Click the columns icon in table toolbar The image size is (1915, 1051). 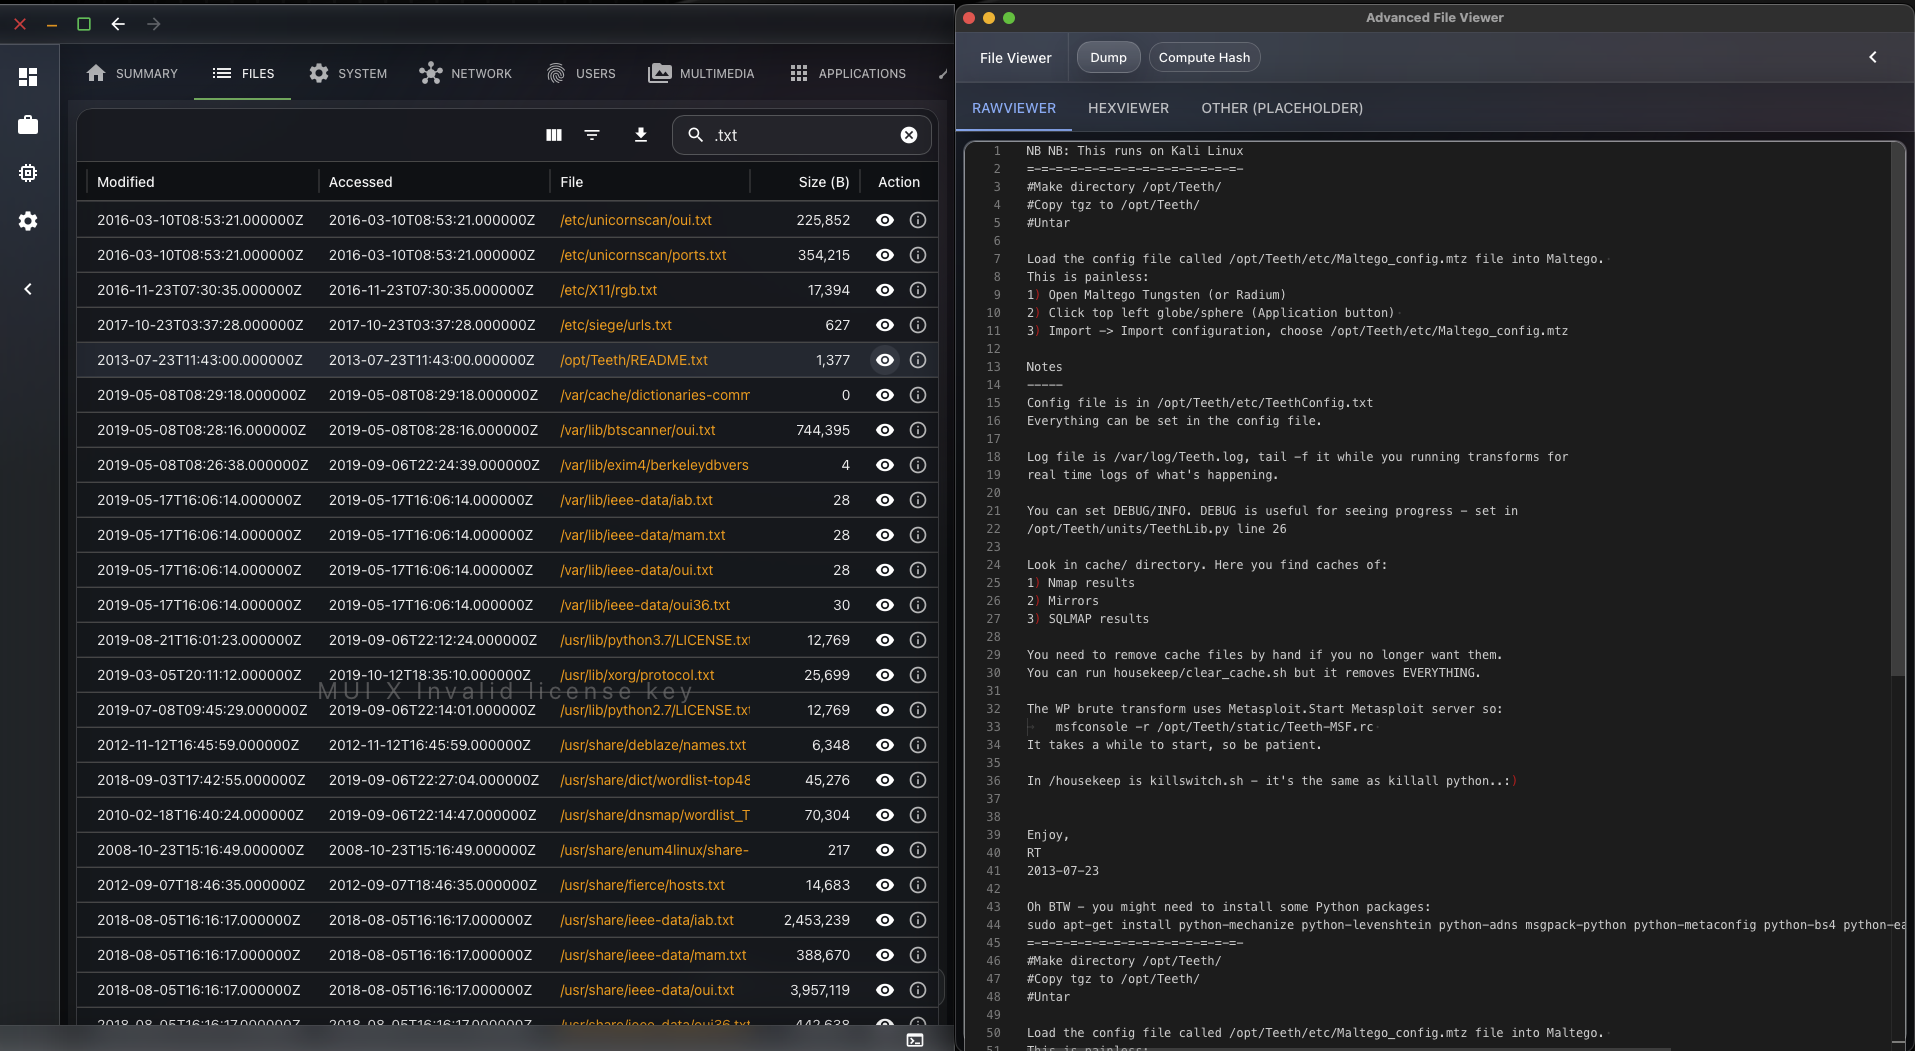(554, 135)
